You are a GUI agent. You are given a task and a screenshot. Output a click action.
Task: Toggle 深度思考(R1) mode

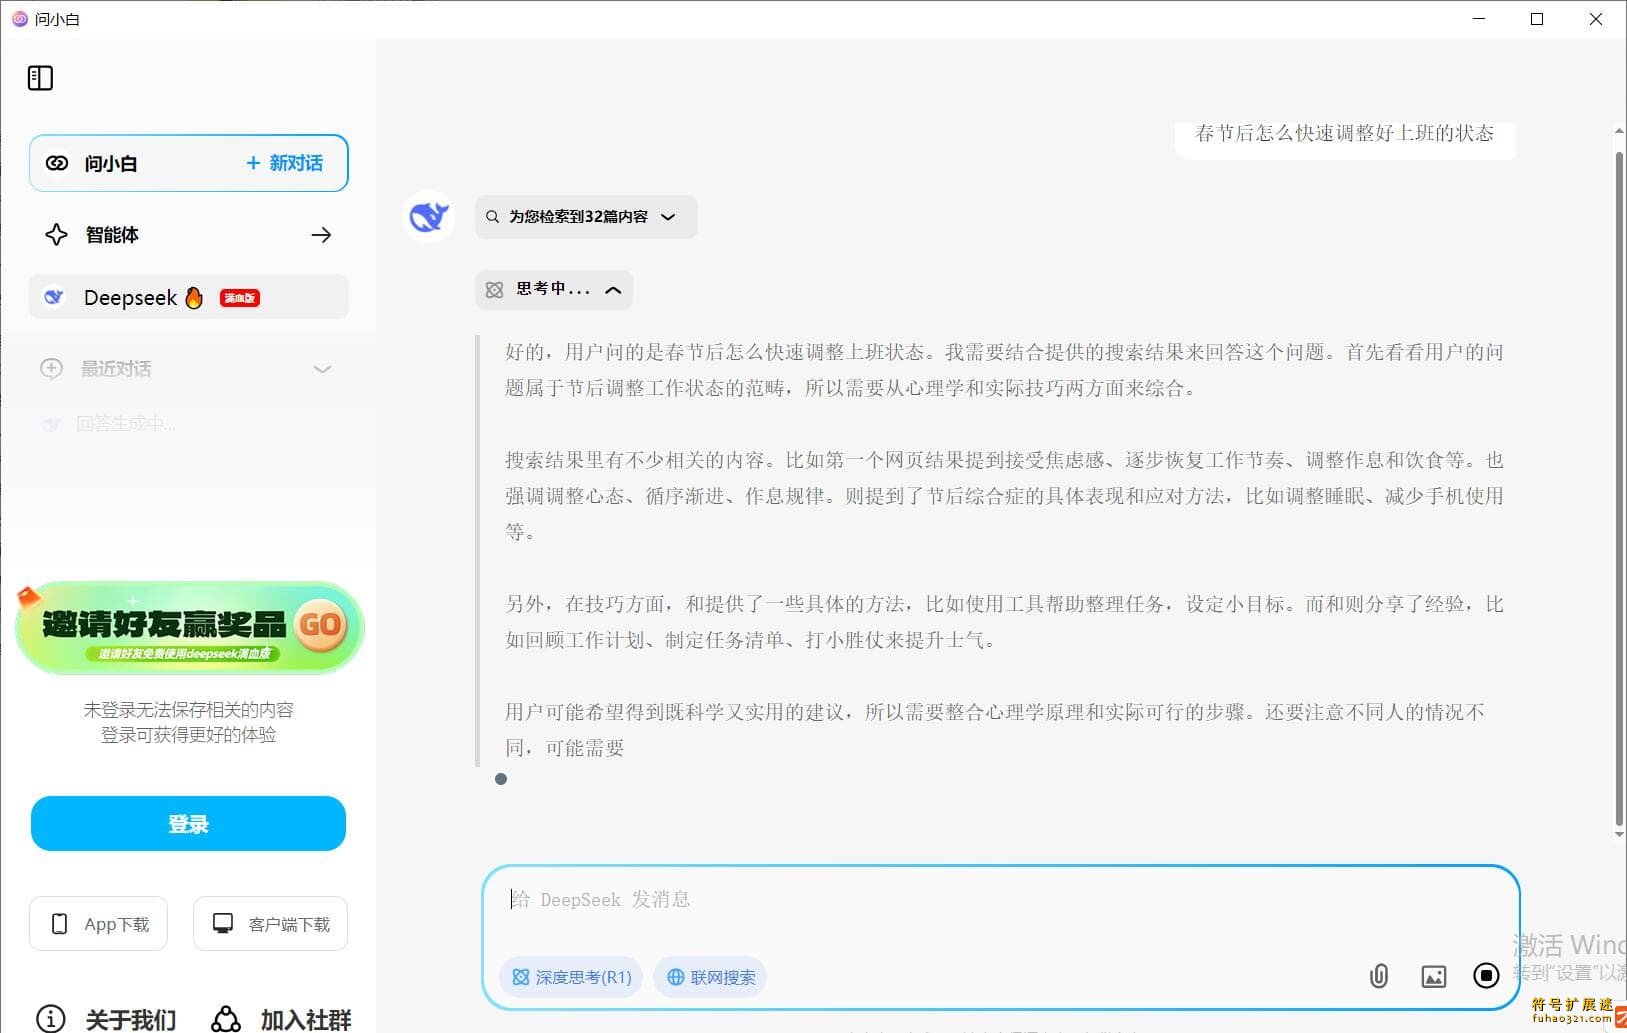(x=572, y=977)
